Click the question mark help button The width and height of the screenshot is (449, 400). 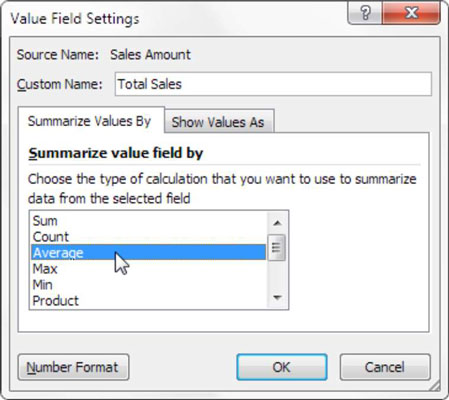[x=365, y=13]
